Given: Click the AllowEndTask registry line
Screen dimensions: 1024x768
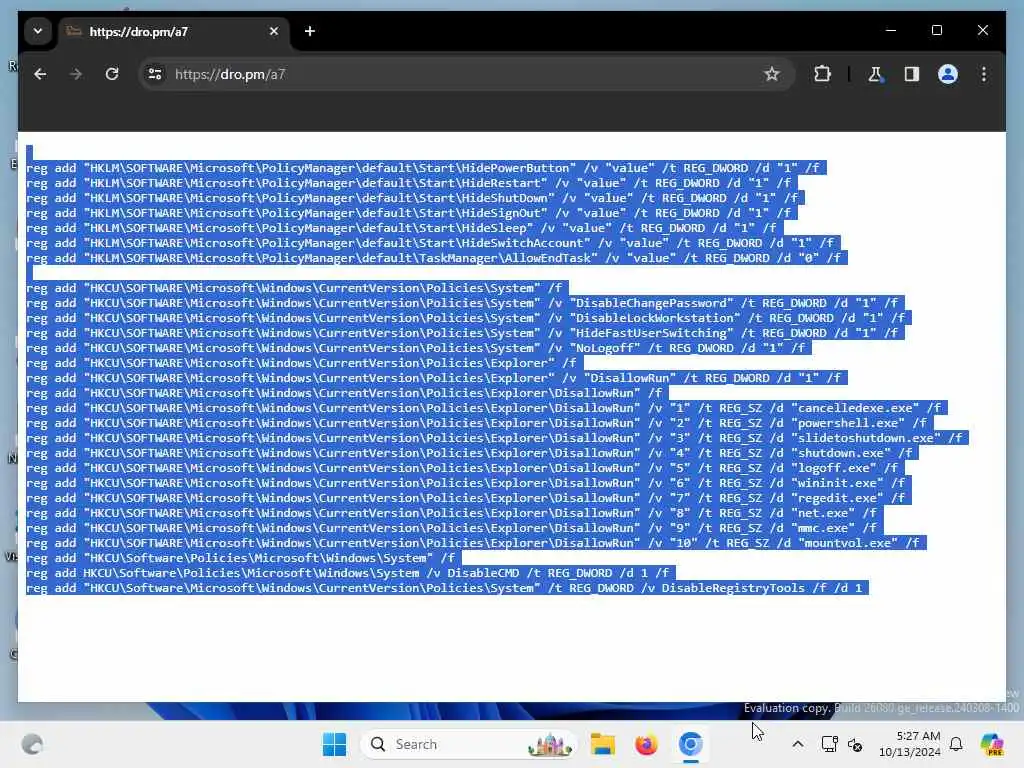Looking at the screenshot, I should [x=437, y=258].
